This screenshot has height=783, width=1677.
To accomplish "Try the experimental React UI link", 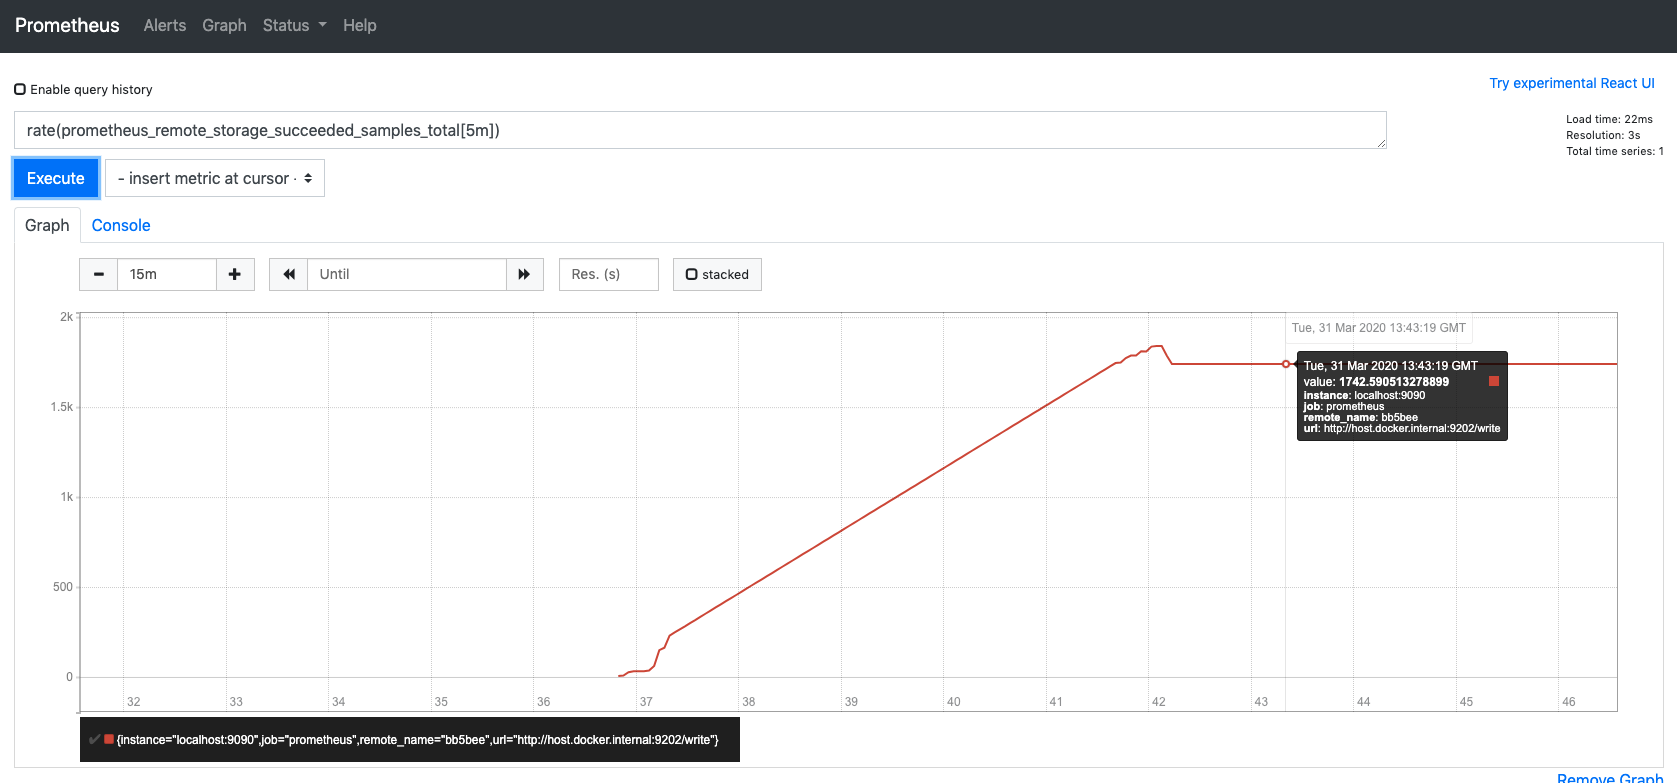I will pos(1572,83).
